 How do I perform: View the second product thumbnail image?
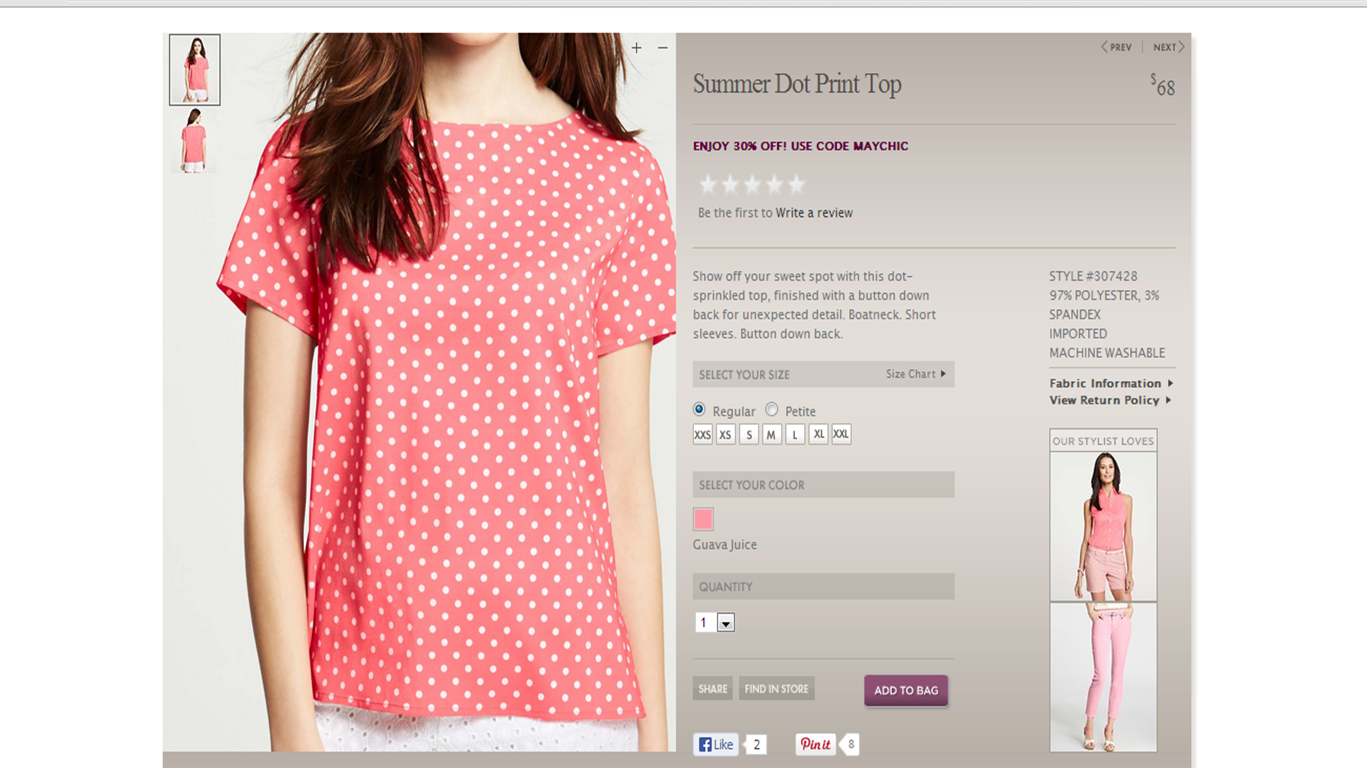coord(194,141)
